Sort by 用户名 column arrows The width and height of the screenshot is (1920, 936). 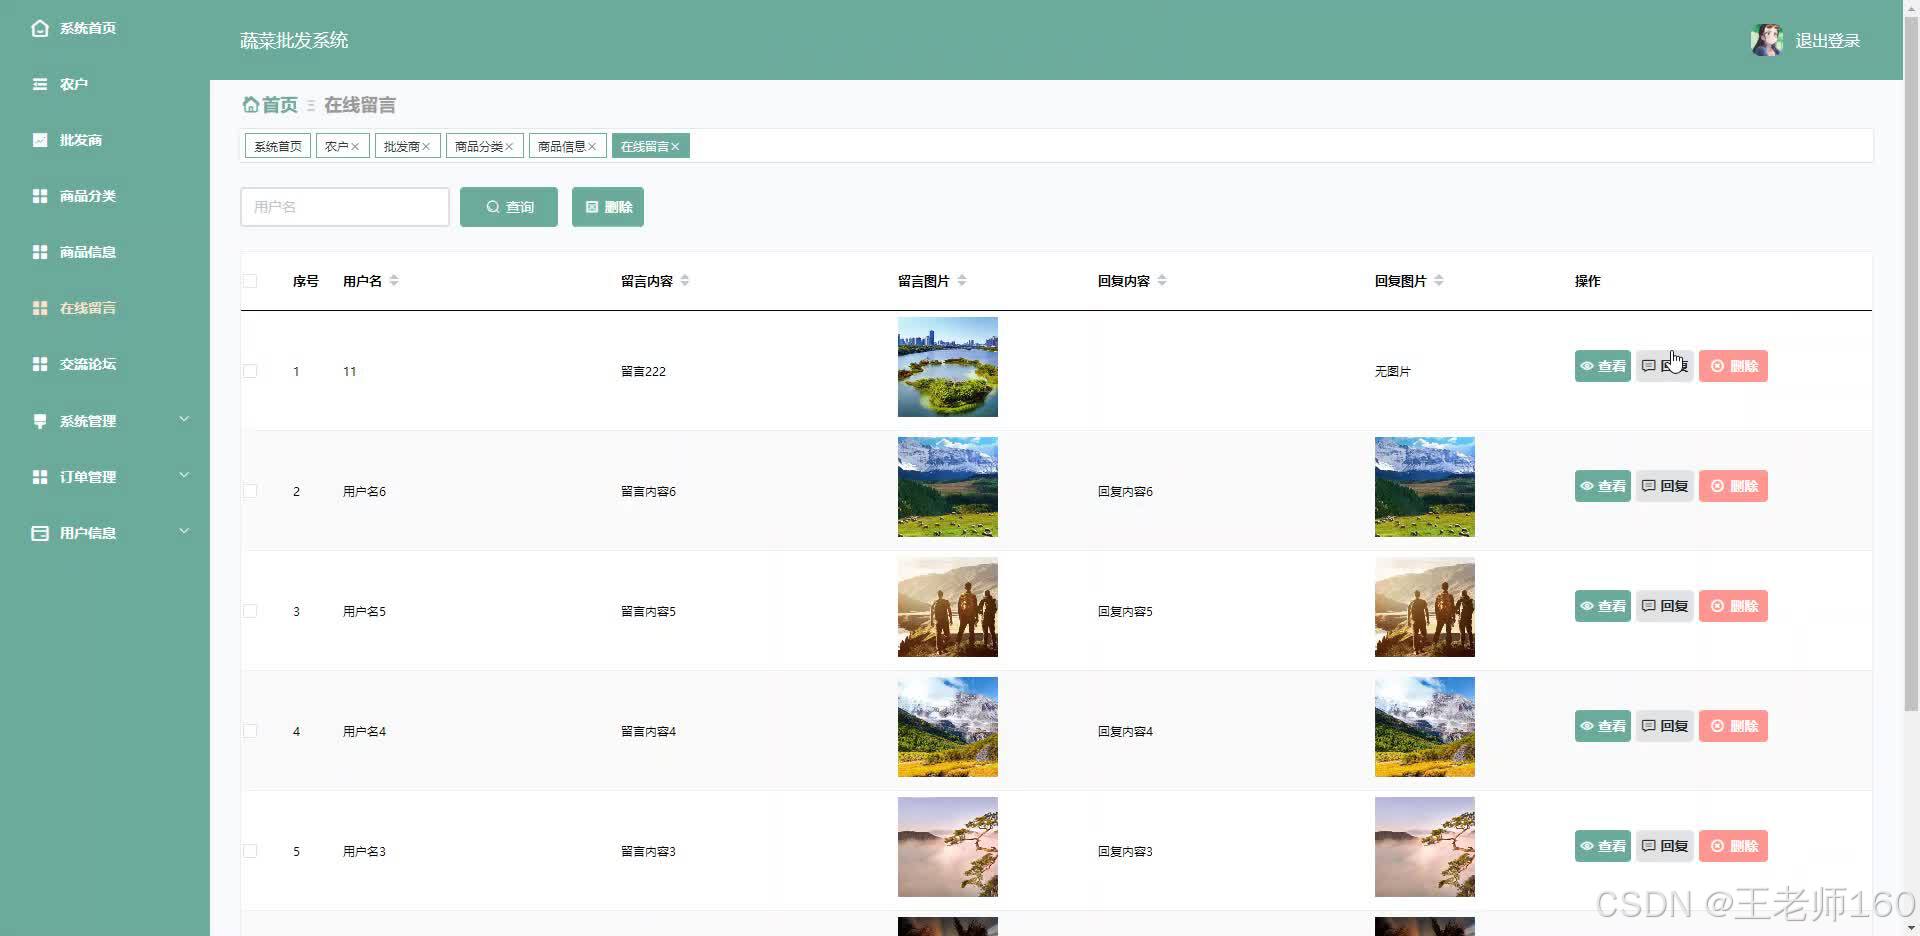pos(394,281)
